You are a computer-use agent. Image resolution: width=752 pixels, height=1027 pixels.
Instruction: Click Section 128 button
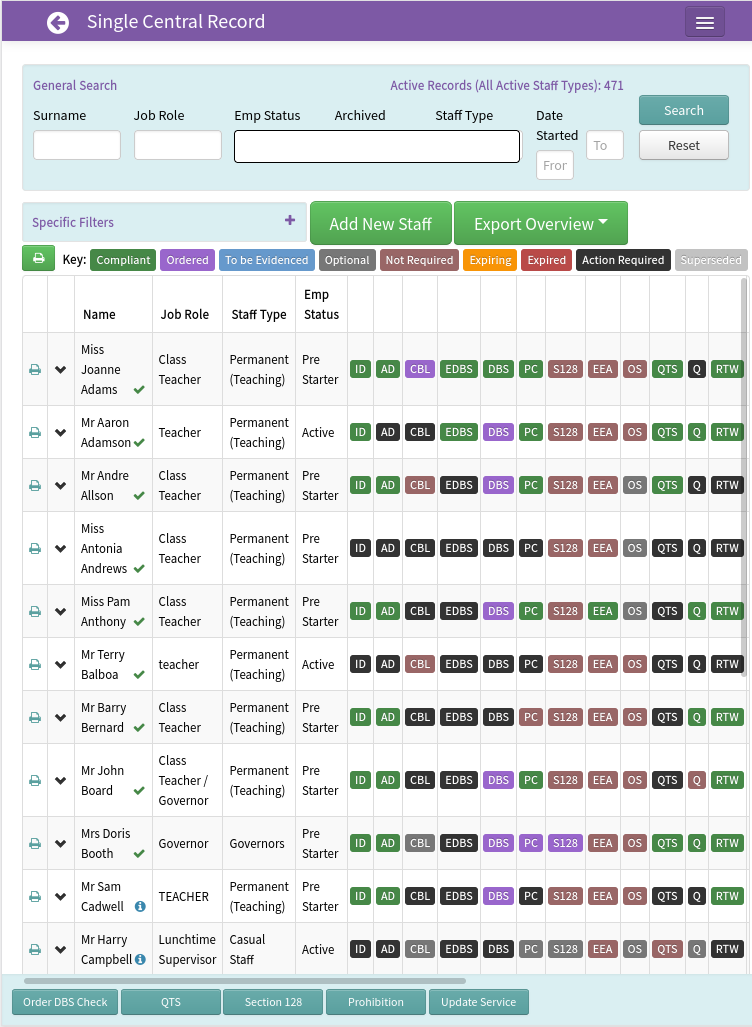coord(273,1002)
